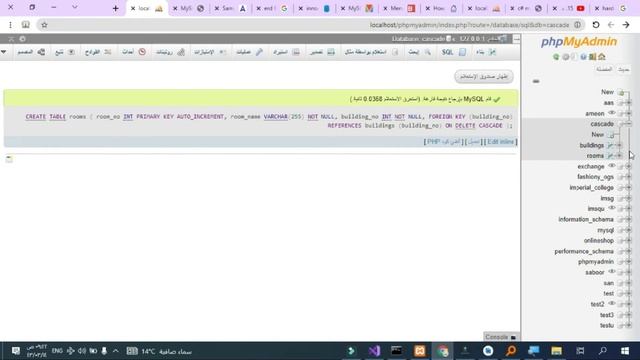Expand the aas database node
Viewport: 640px width, 360px height.
point(629,103)
